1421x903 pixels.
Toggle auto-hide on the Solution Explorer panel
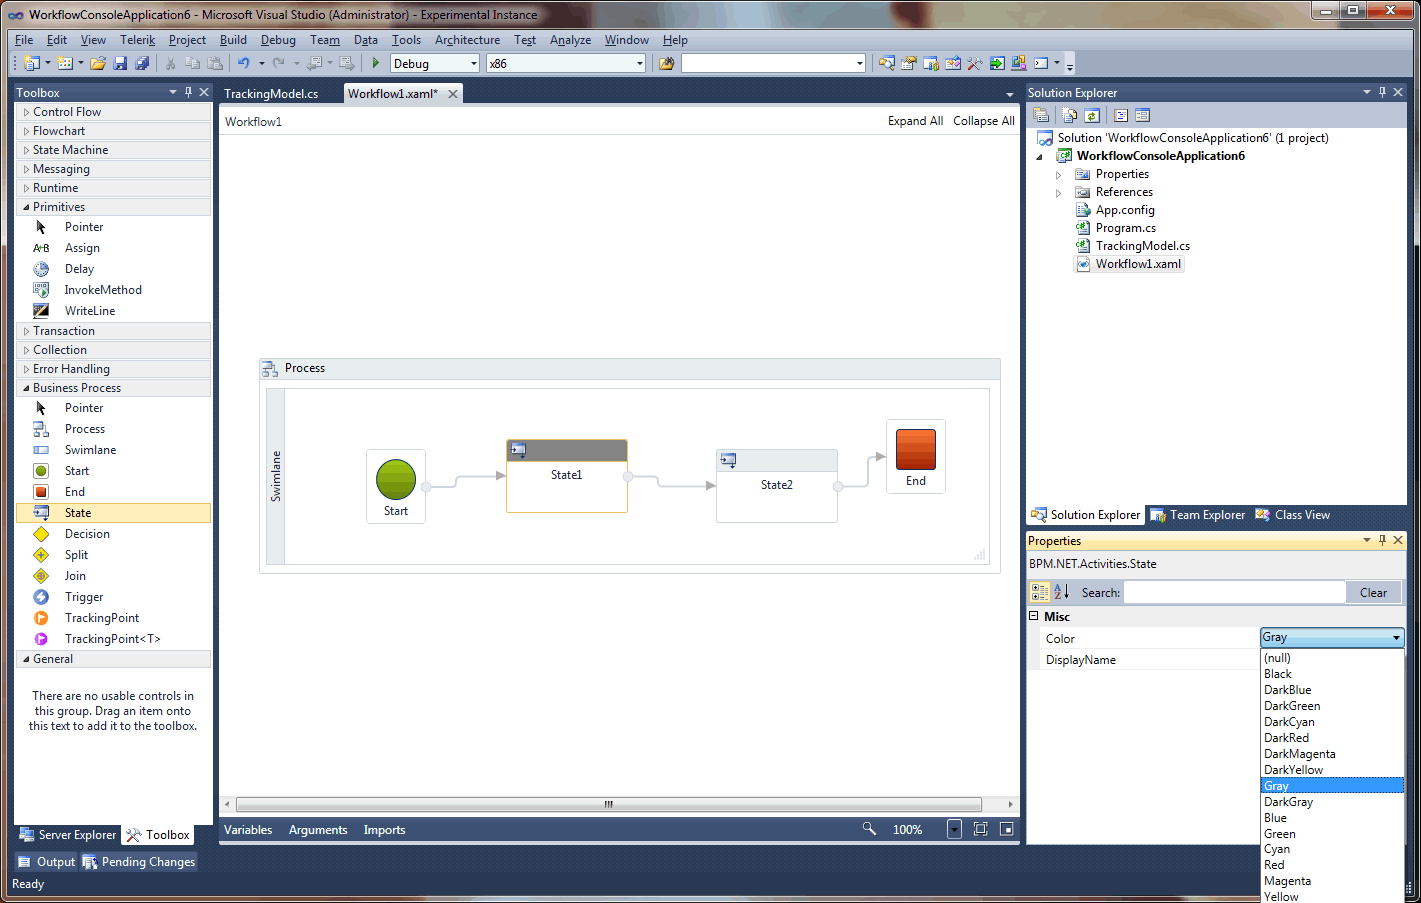pyautogui.click(x=1382, y=92)
